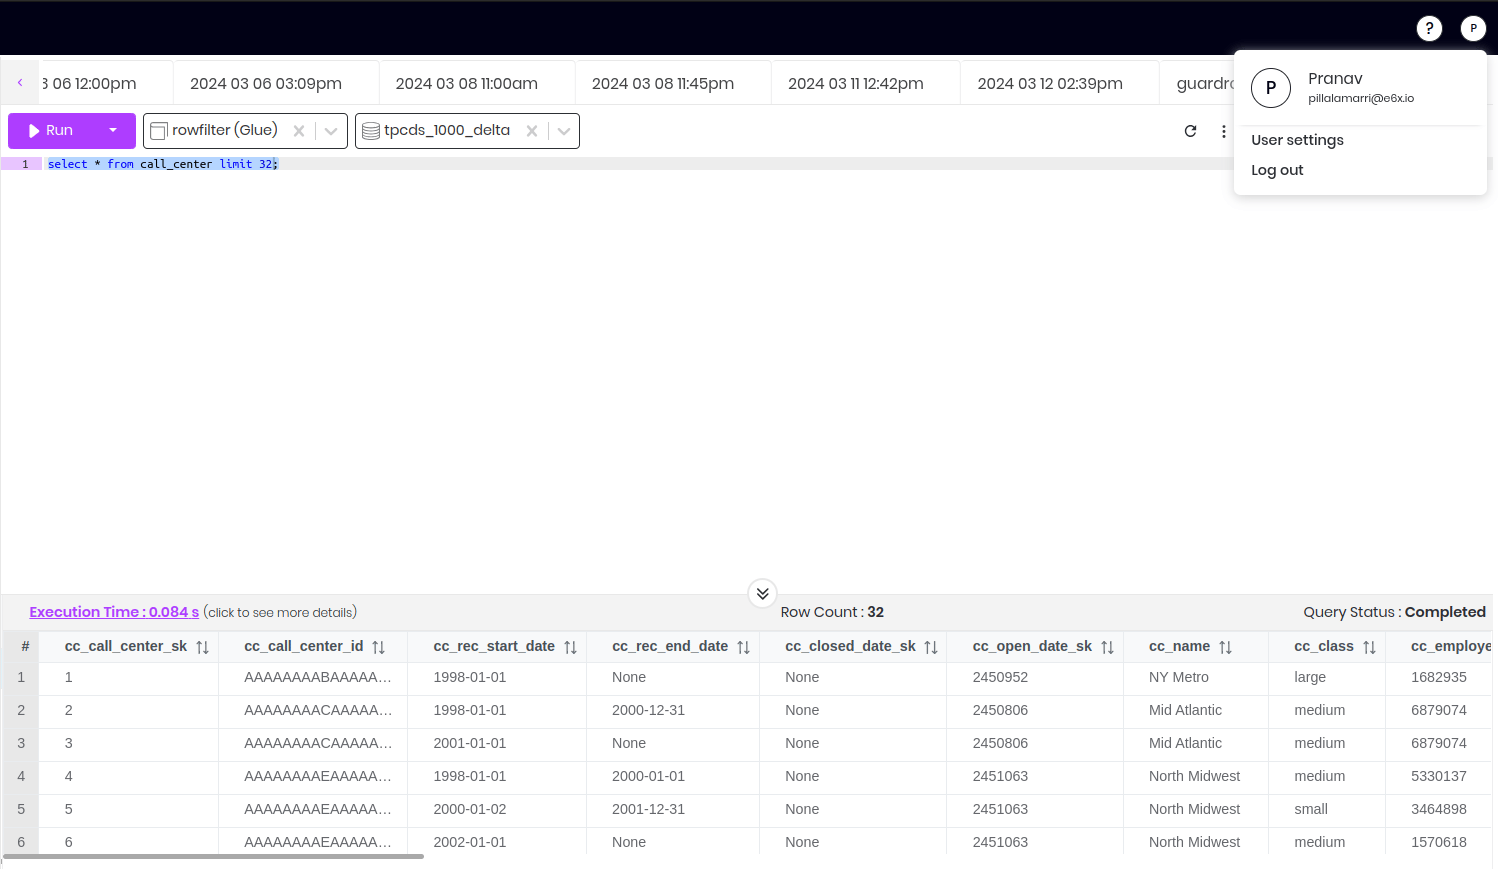Expand the rowfilter (Glue) catalog dropdown
1498x873 pixels.
tap(331, 131)
